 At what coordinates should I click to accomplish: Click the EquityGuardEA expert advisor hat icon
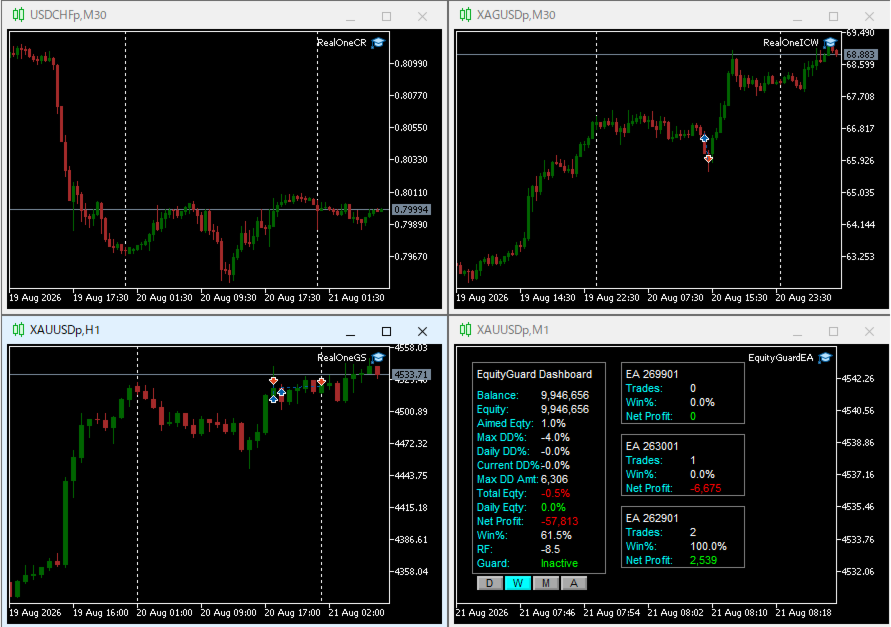pyautogui.click(x=825, y=358)
